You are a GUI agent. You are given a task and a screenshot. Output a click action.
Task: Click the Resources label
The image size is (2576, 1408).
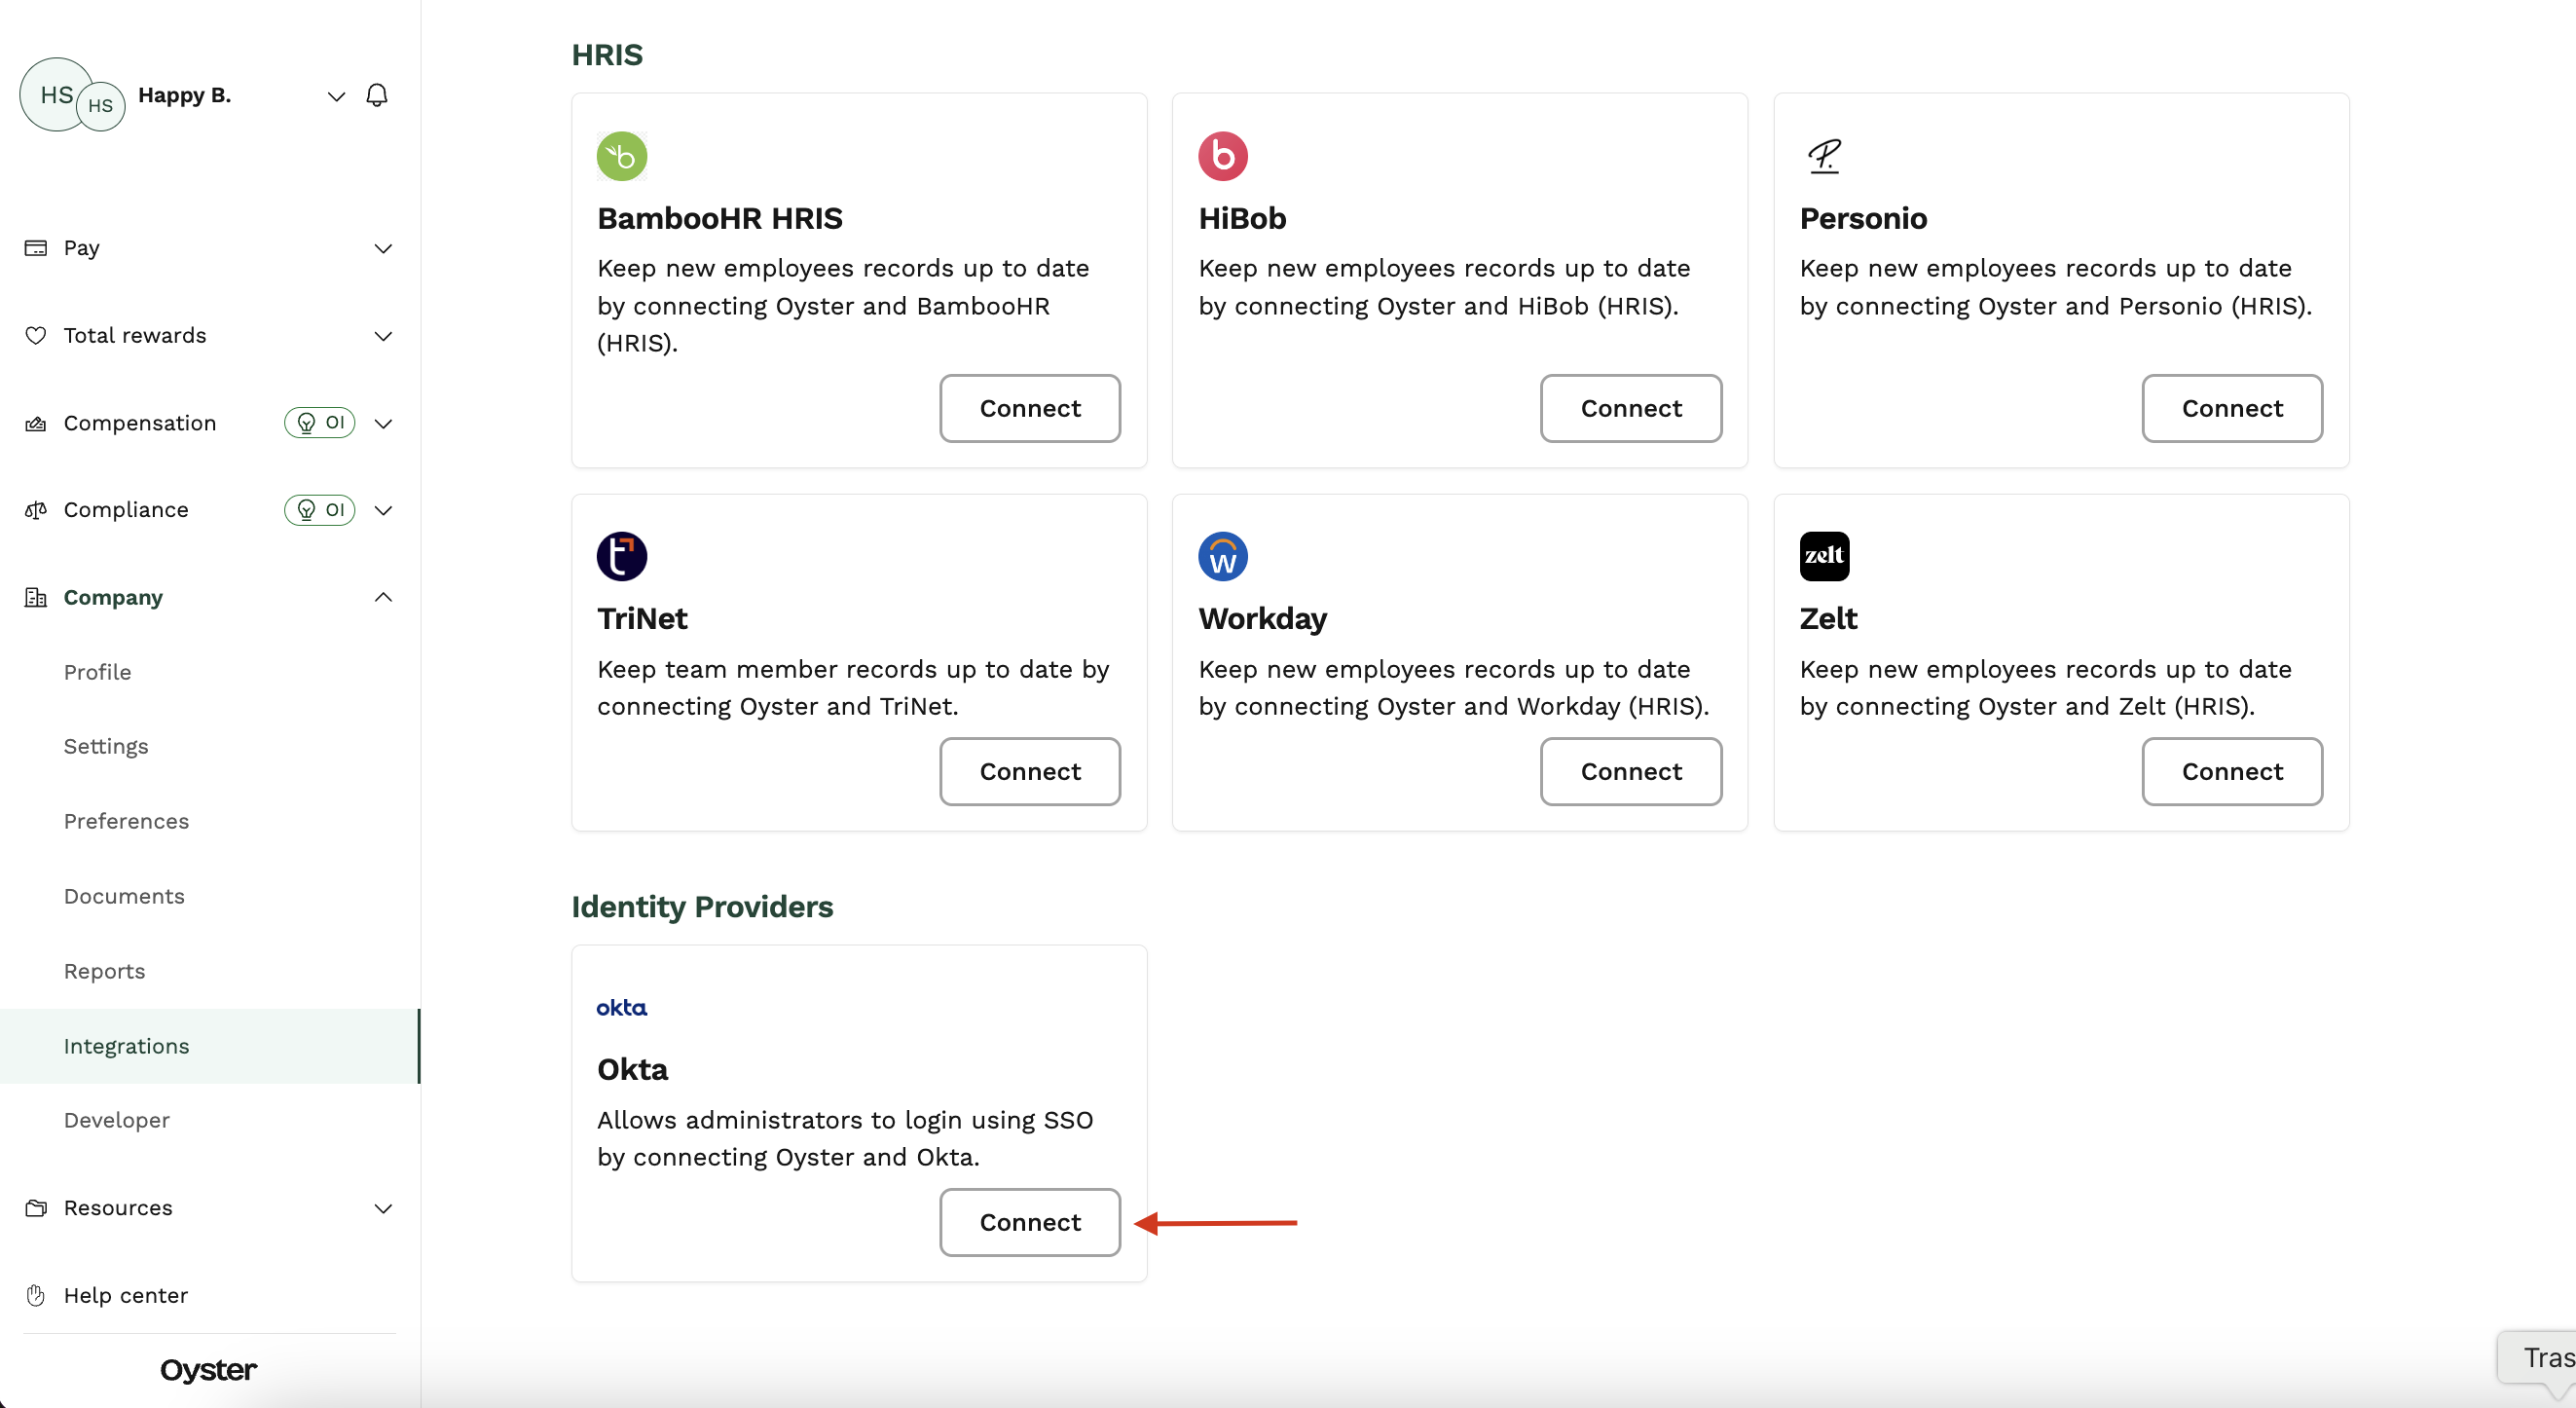pos(118,1208)
